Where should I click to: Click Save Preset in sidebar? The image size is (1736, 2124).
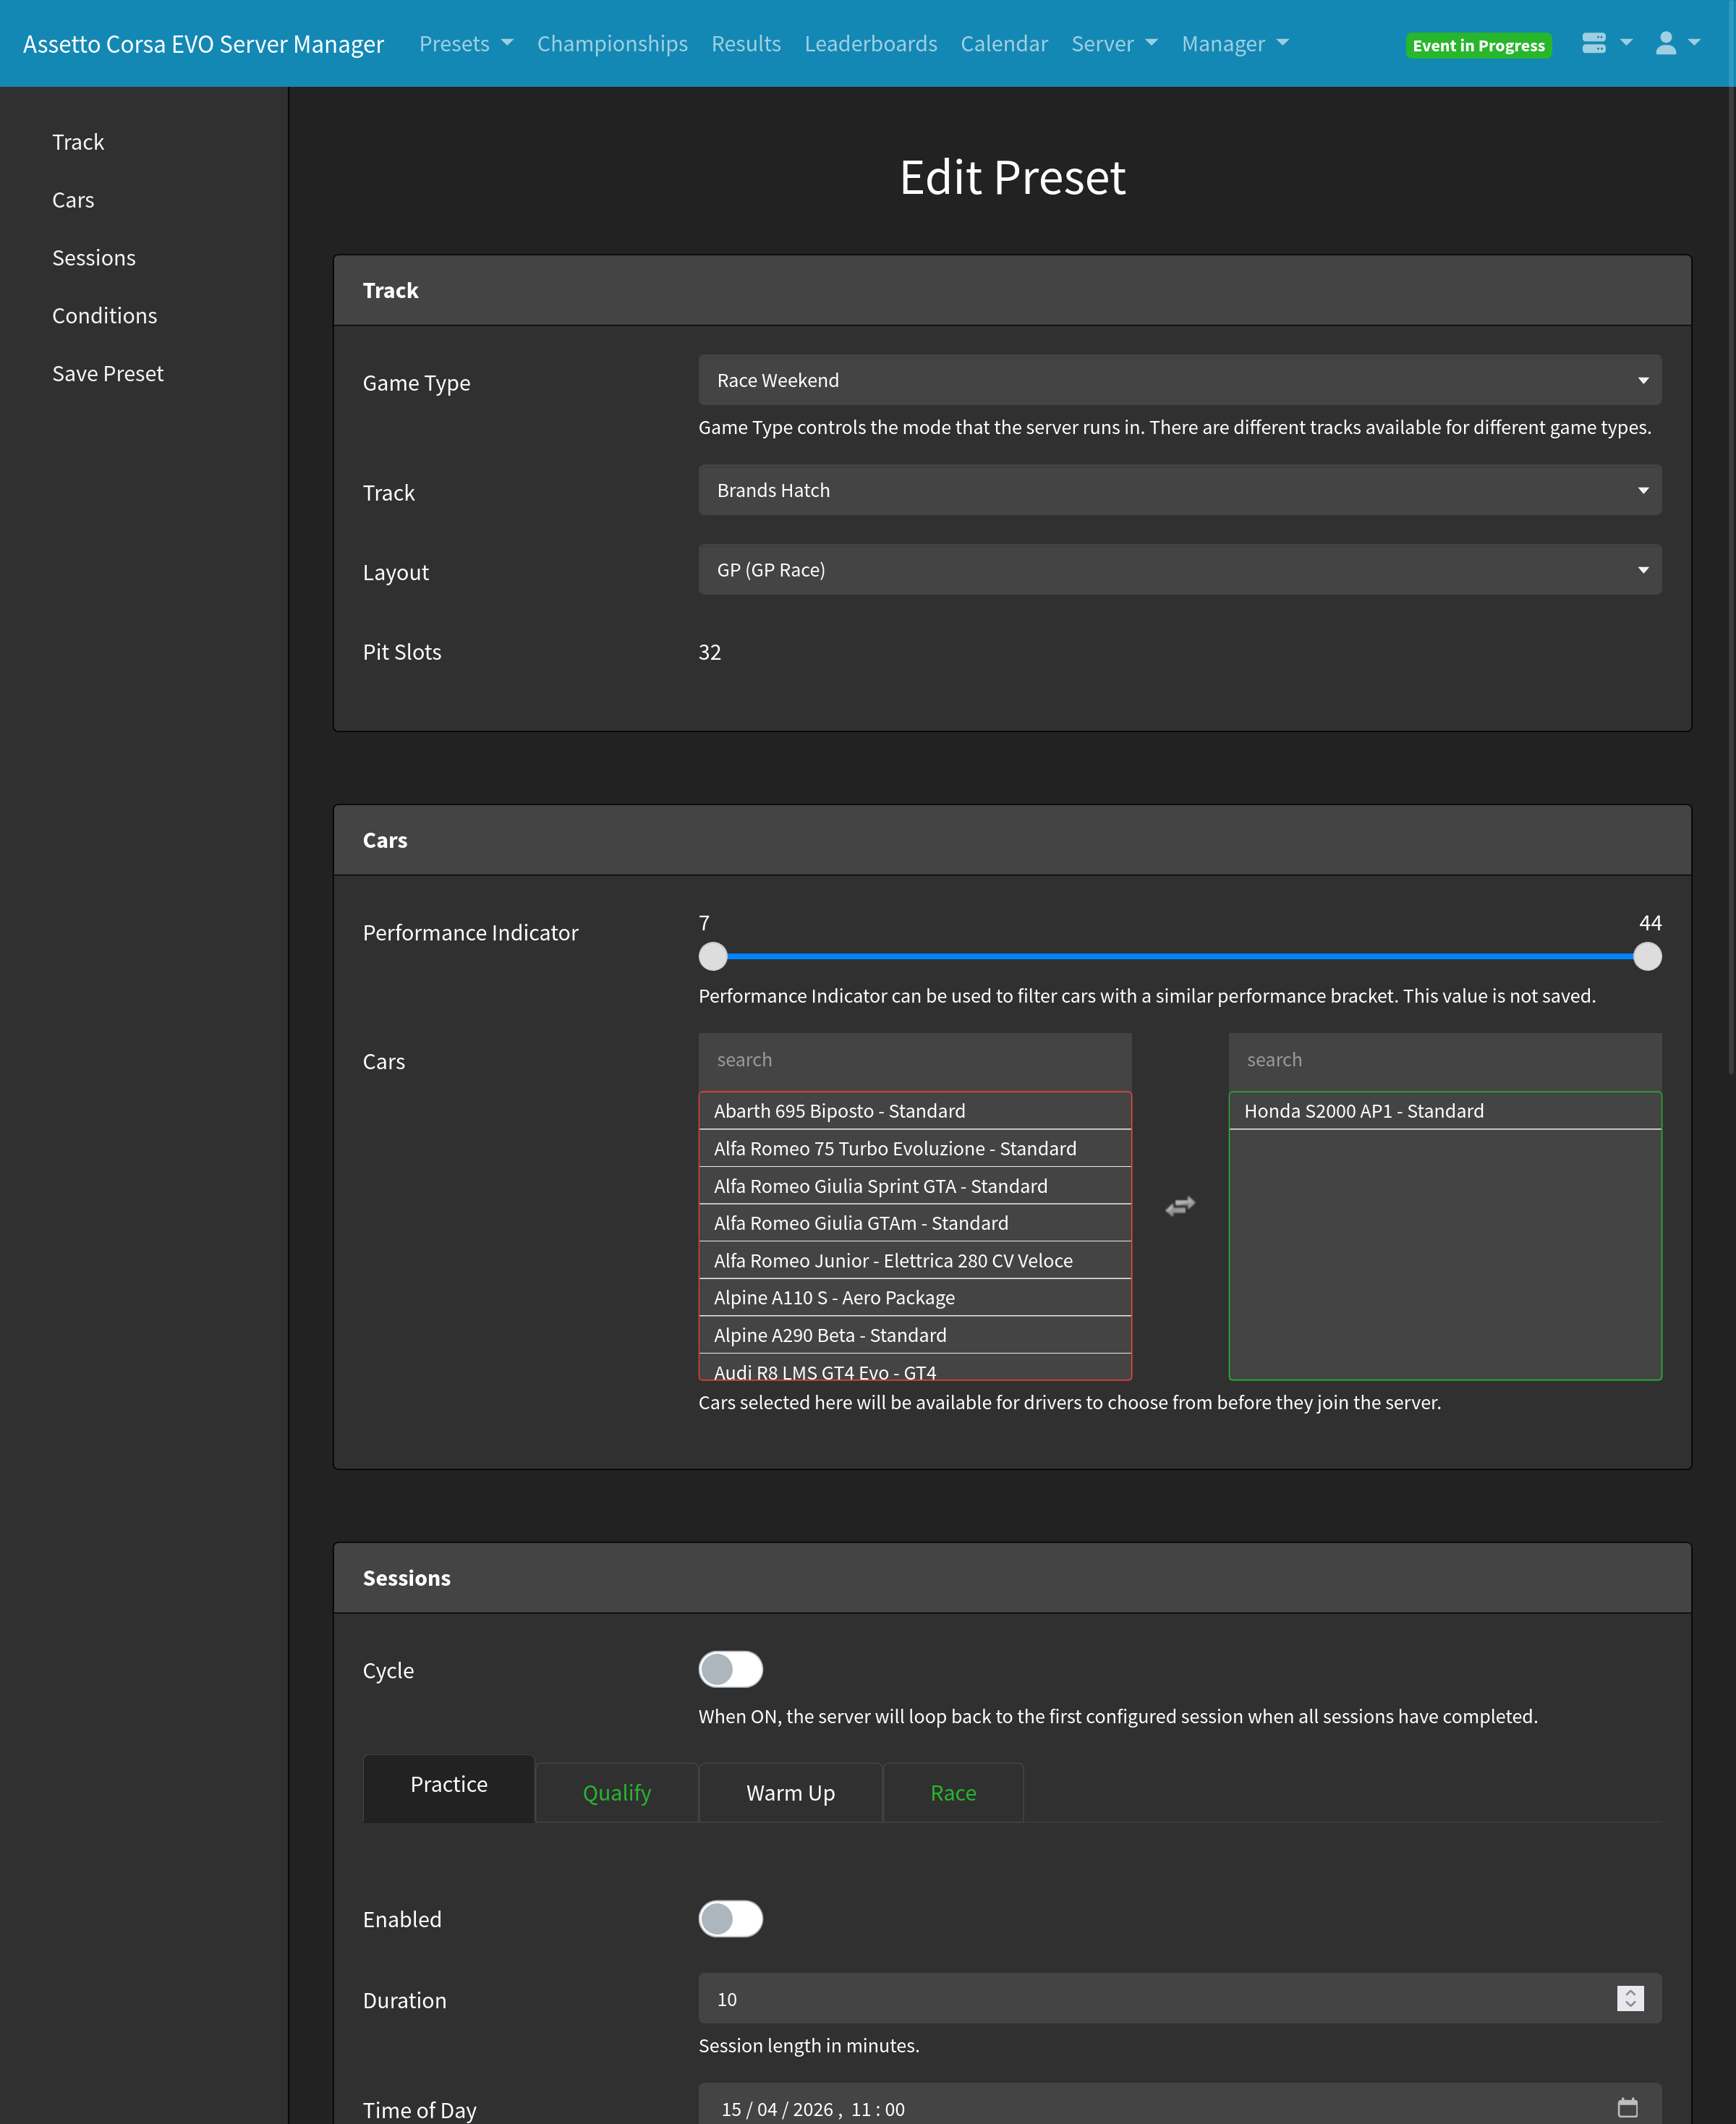coord(108,374)
